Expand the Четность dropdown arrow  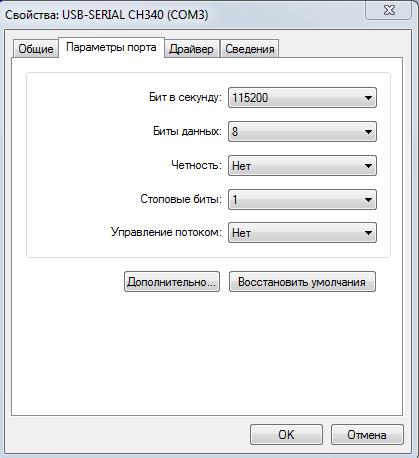pos(368,166)
